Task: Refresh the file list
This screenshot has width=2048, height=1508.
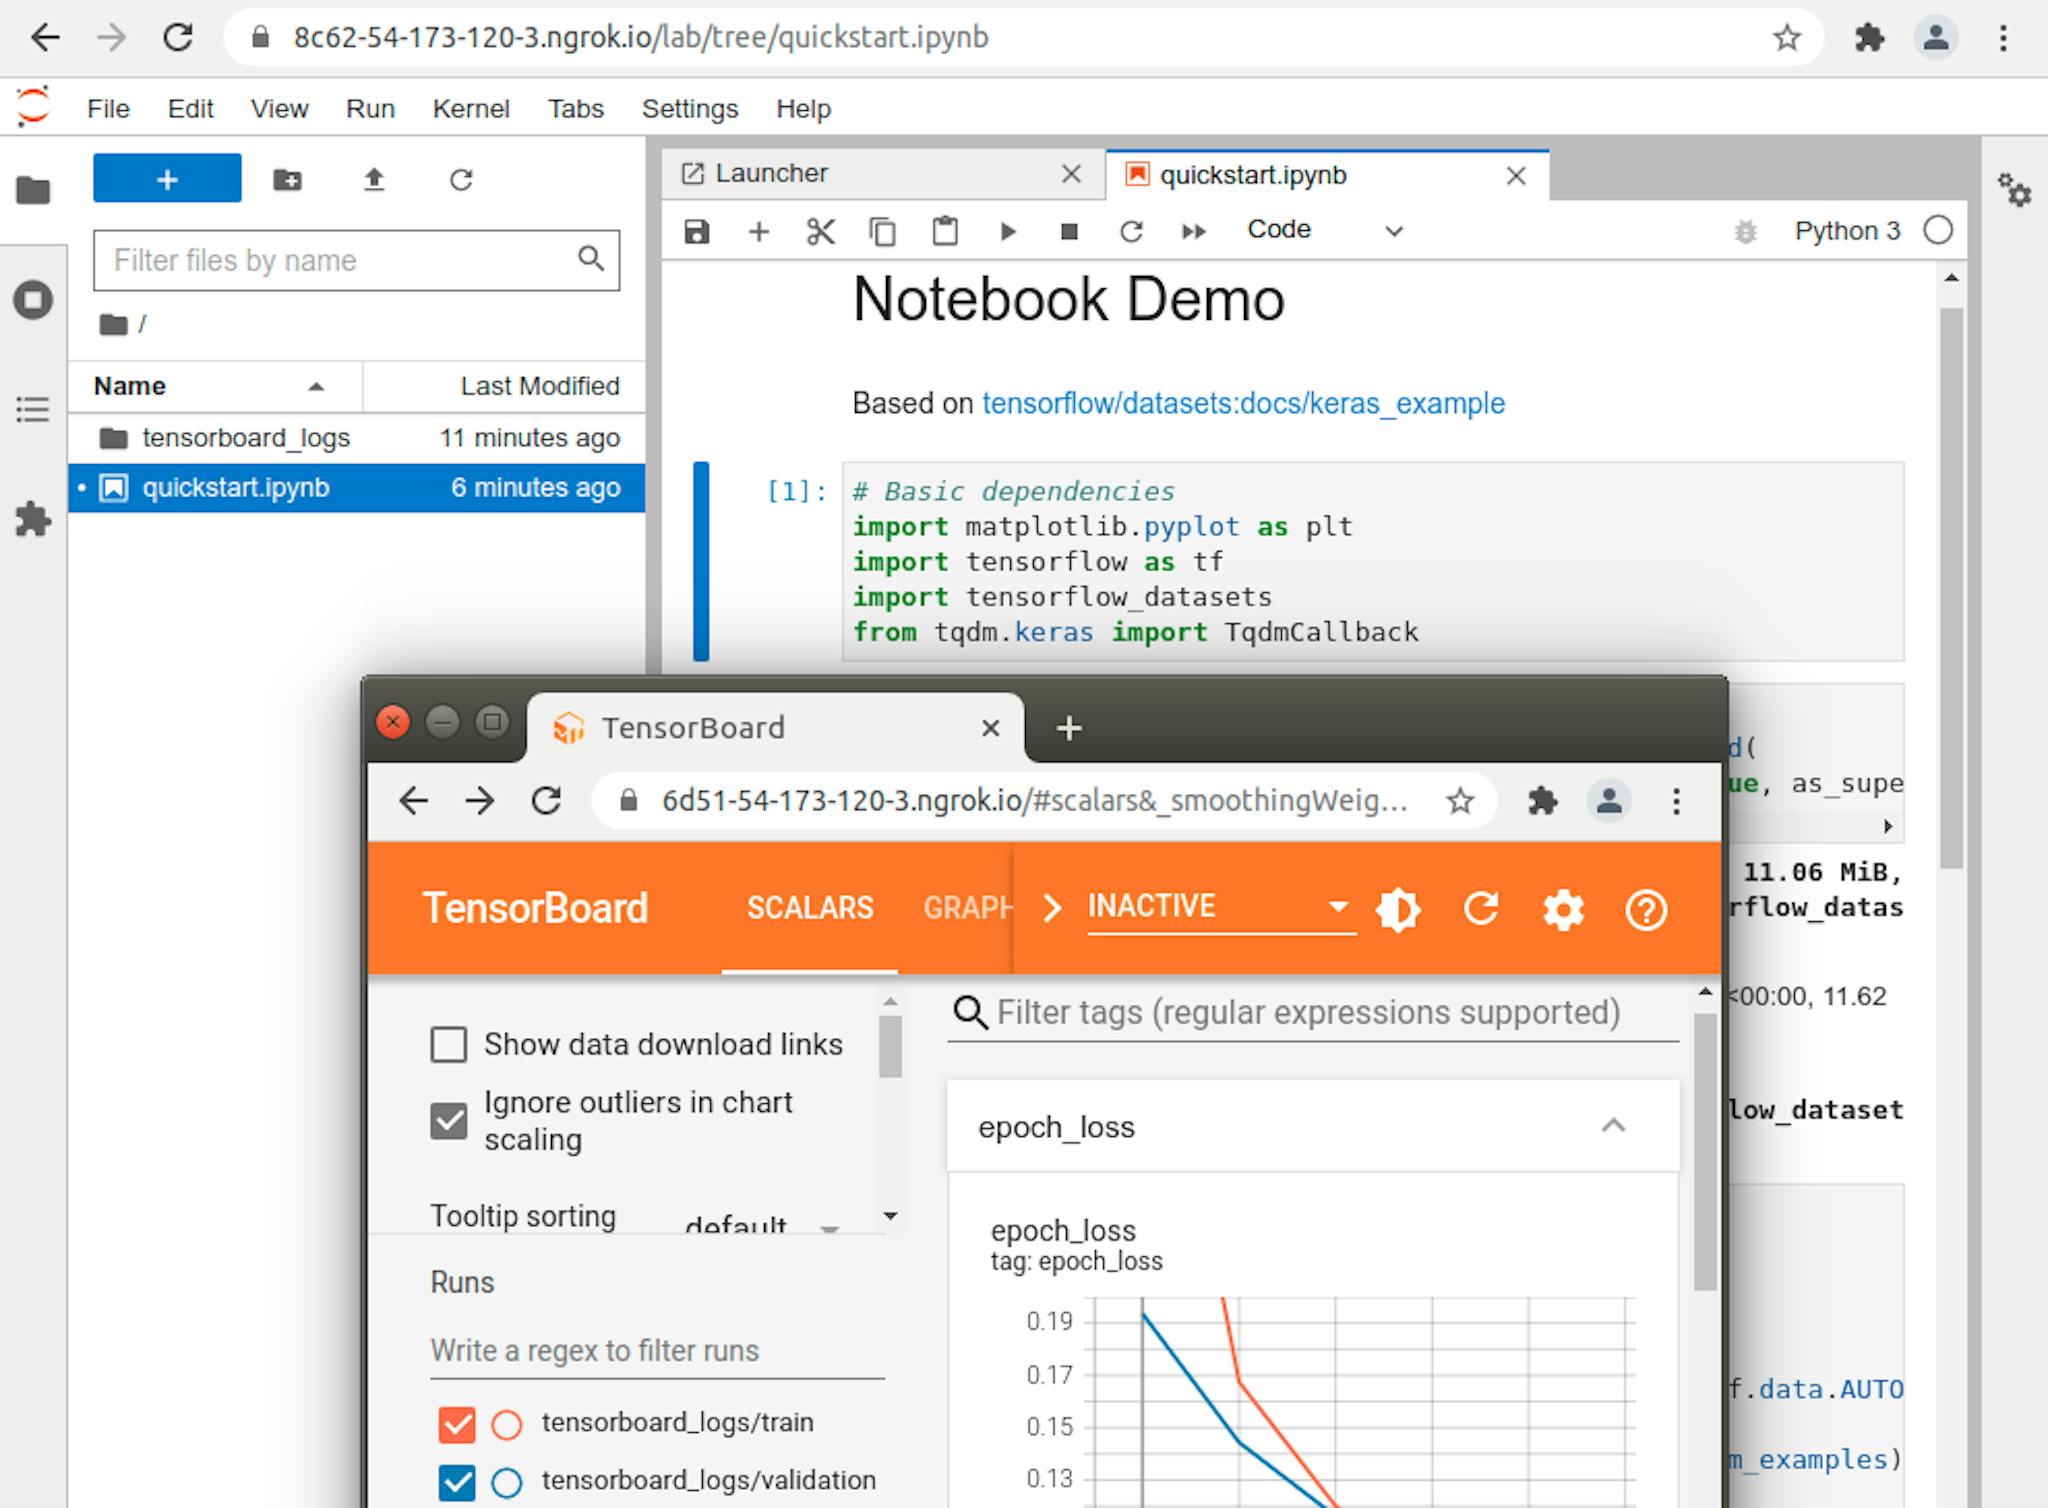Action: [x=461, y=180]
